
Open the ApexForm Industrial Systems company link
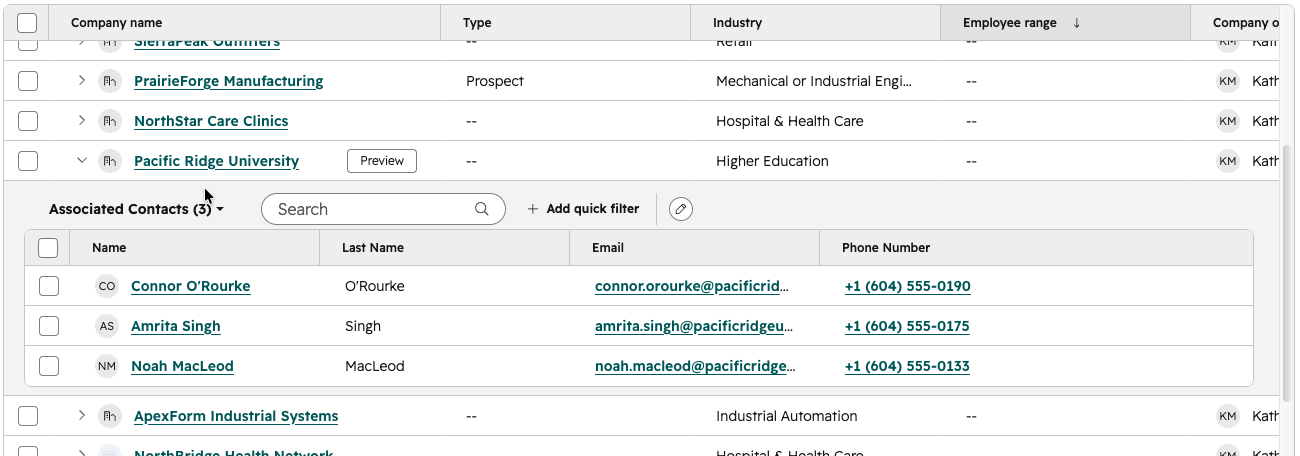coord(236,416)
